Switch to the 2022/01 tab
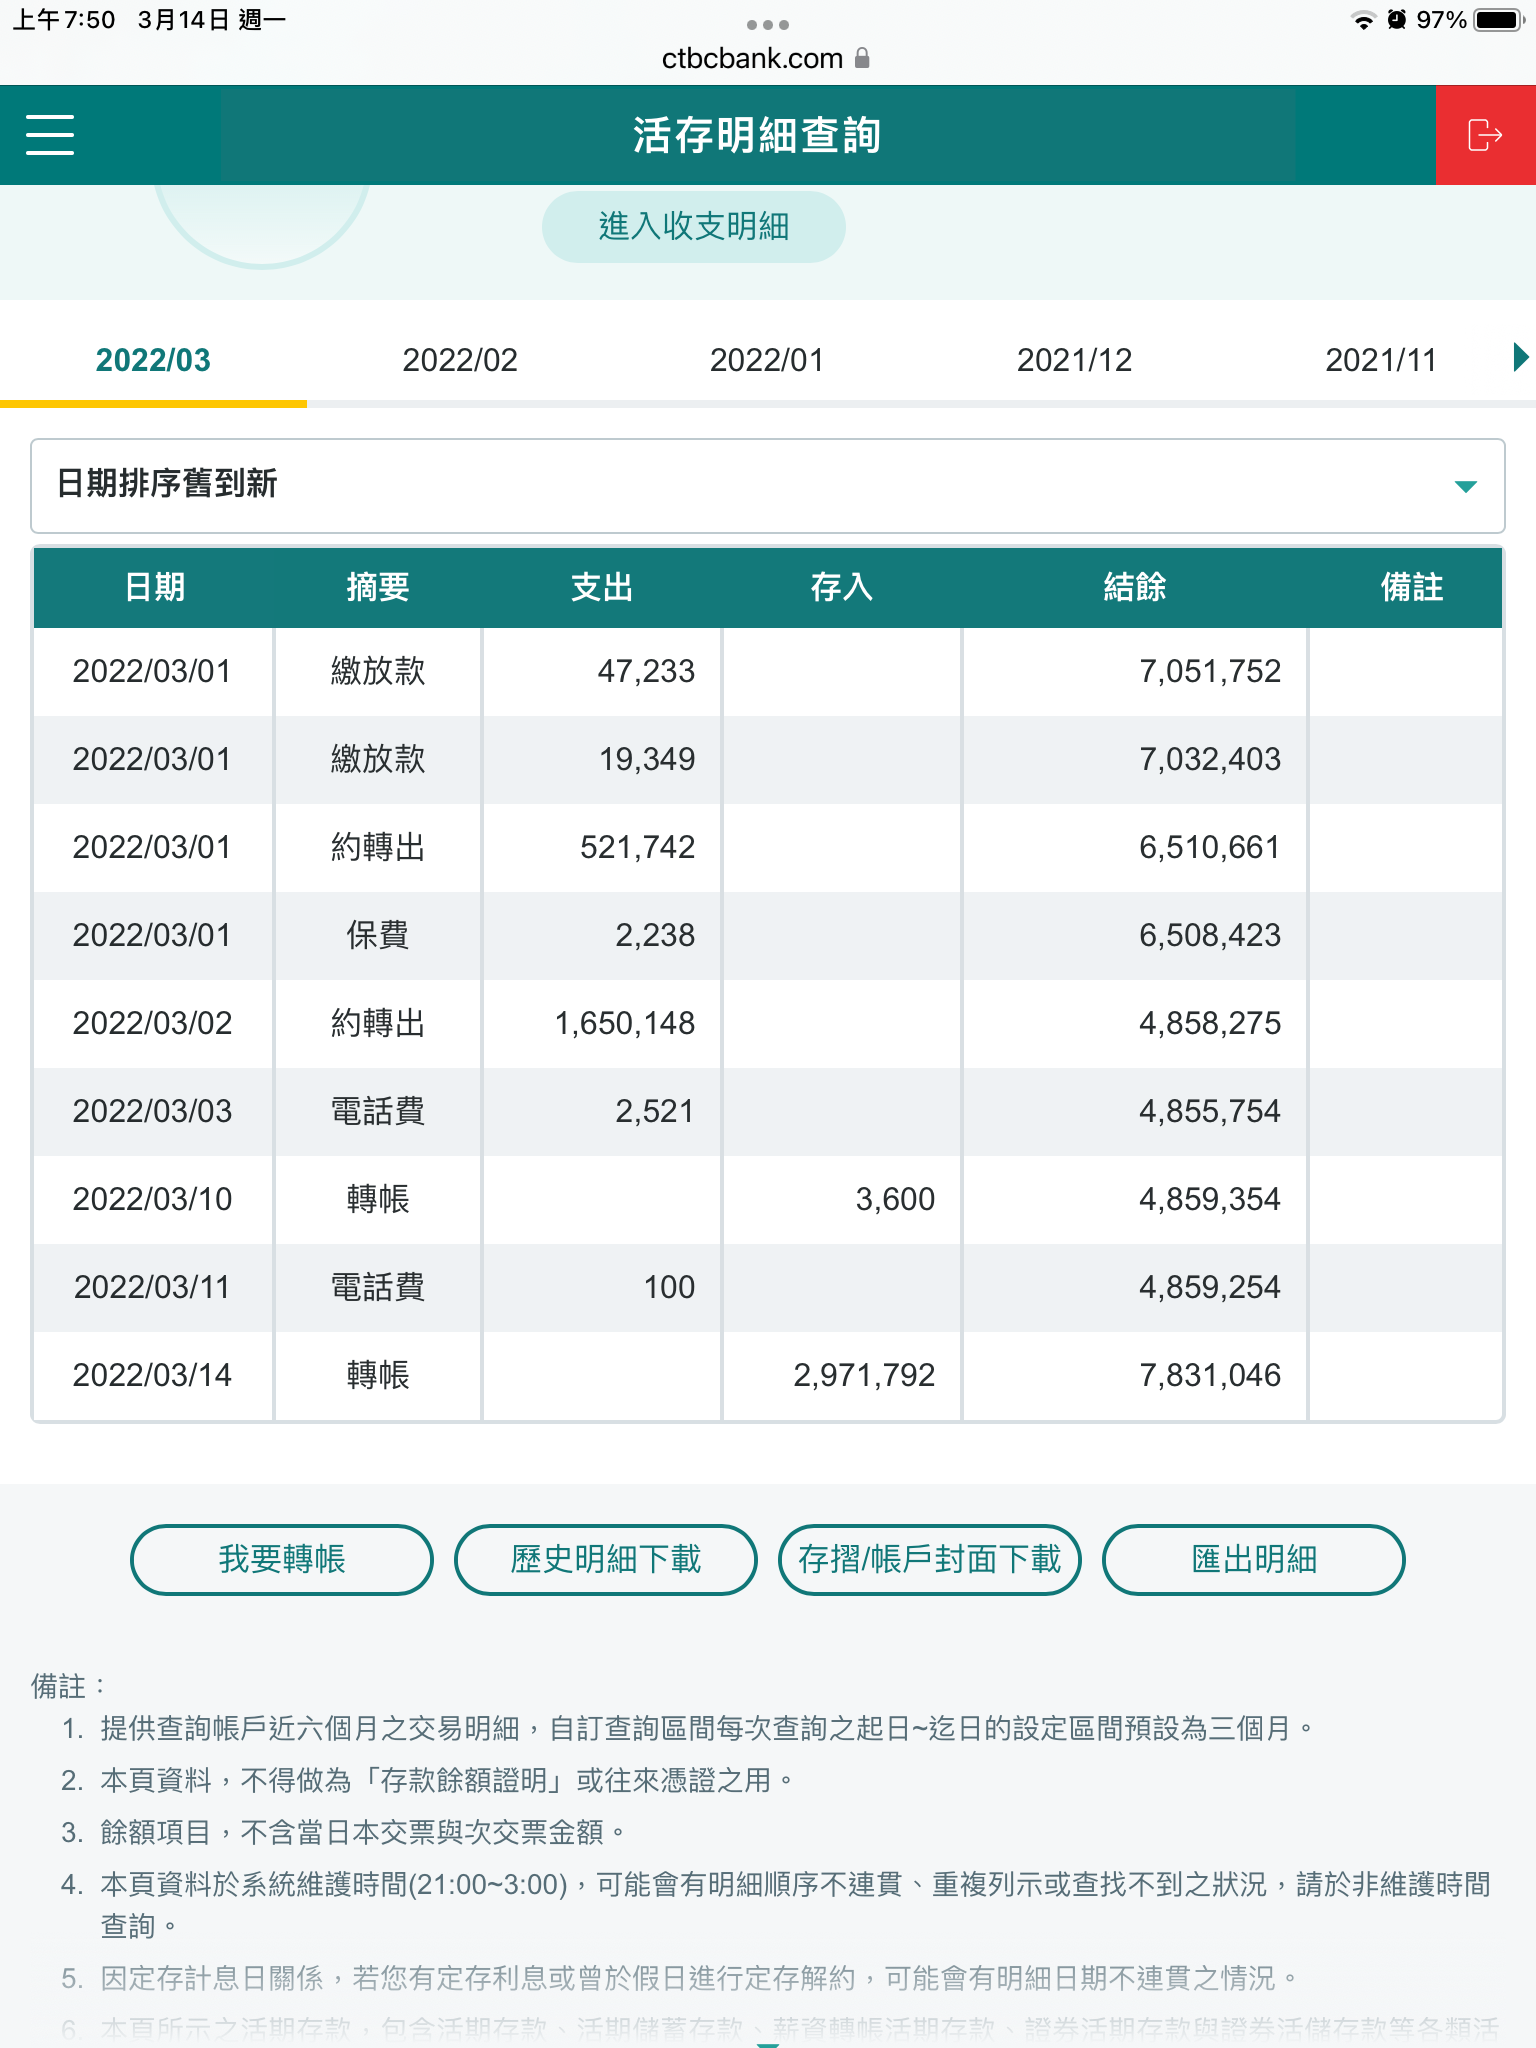Image resolution: width=1536 pixels, height=2048 pixels. [x=767, y=360]
